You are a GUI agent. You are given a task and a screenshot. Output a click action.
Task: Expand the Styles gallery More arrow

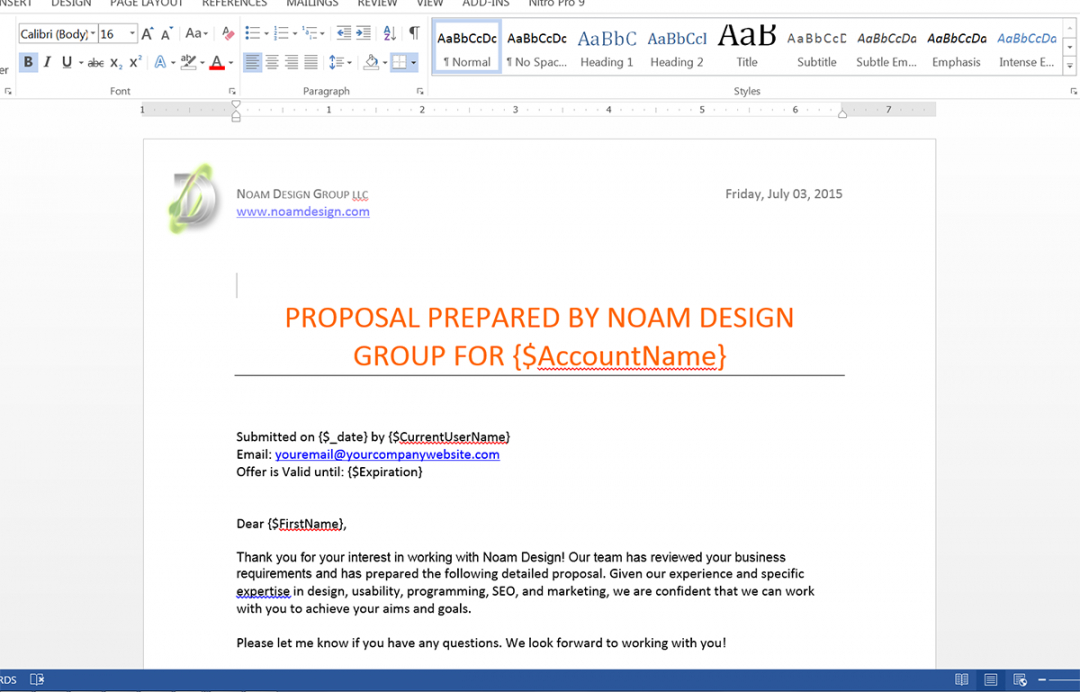(1070, 66)
